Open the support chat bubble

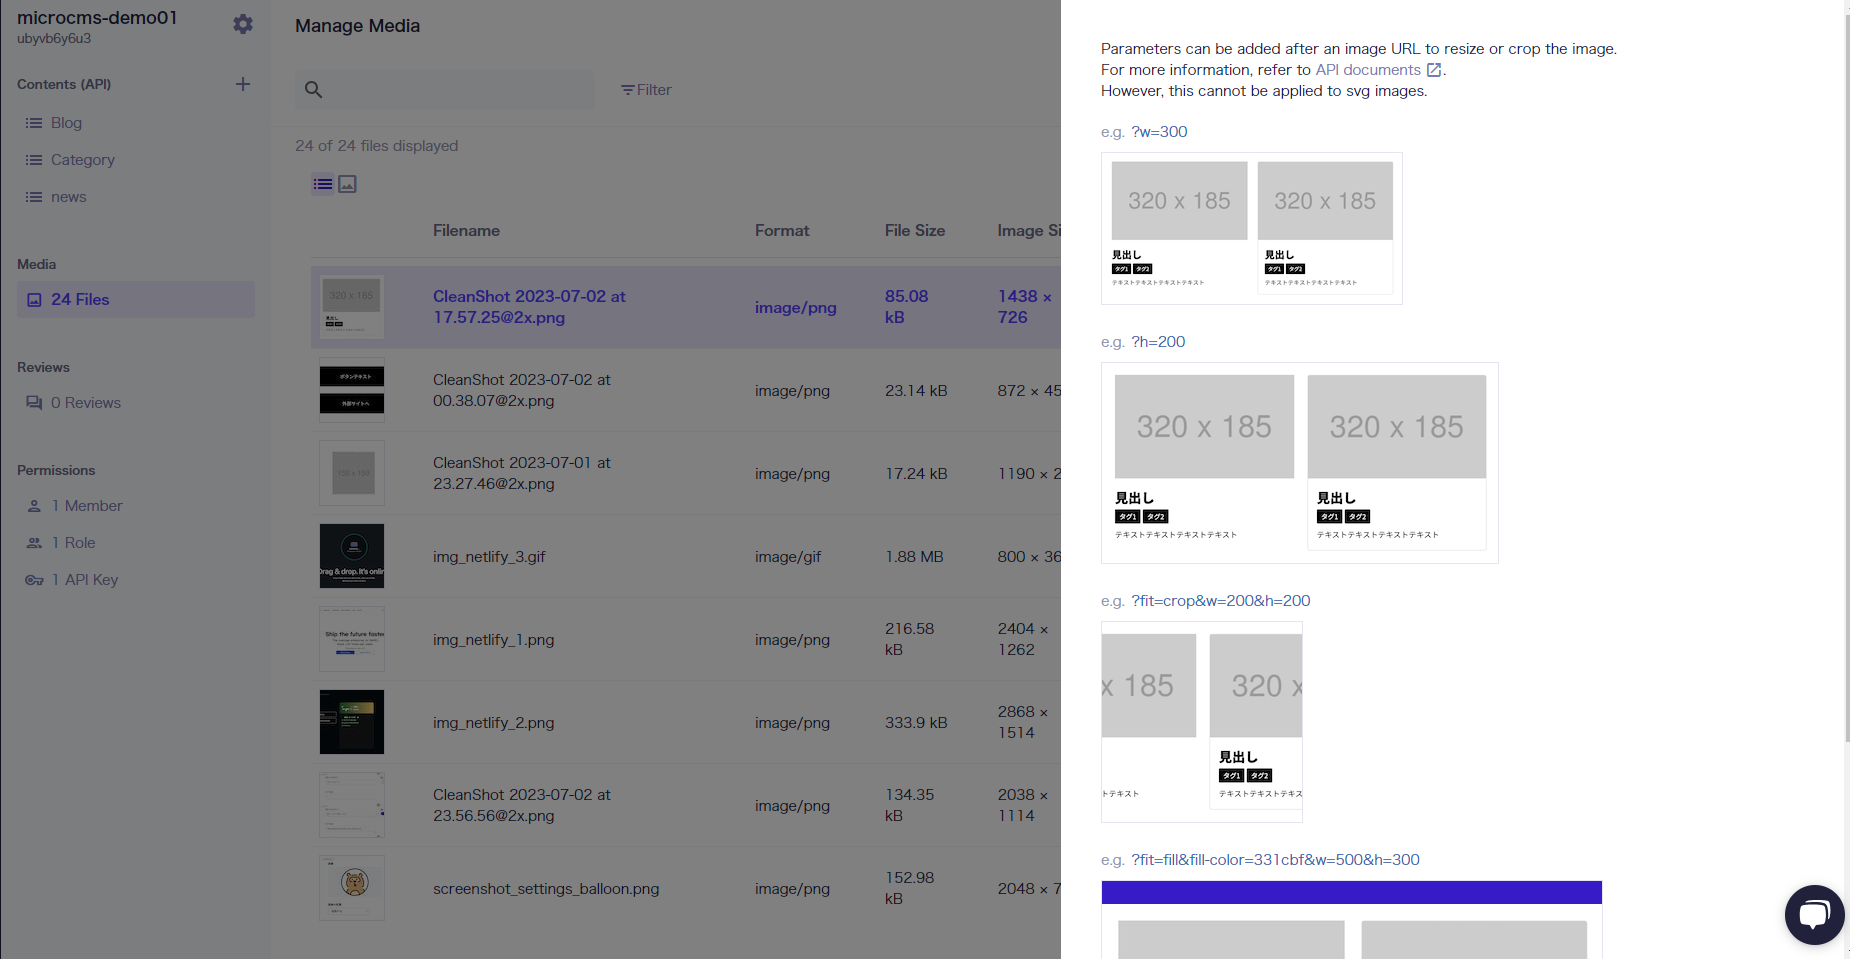click(1814, 914)
